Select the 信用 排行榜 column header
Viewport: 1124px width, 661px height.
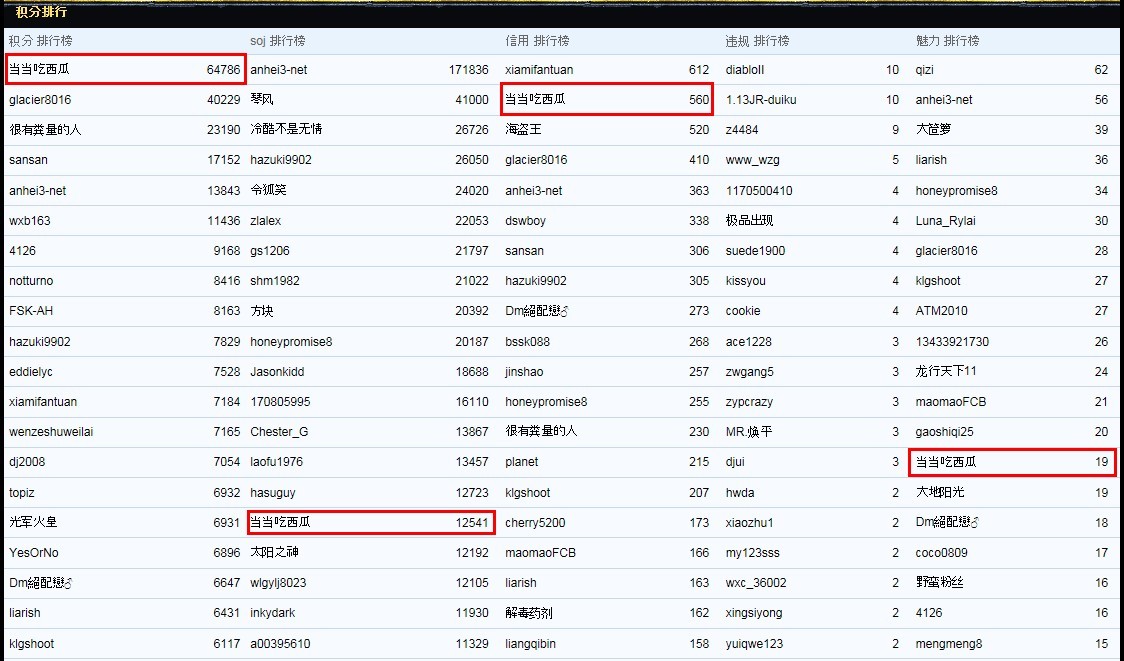pos(537,41)
